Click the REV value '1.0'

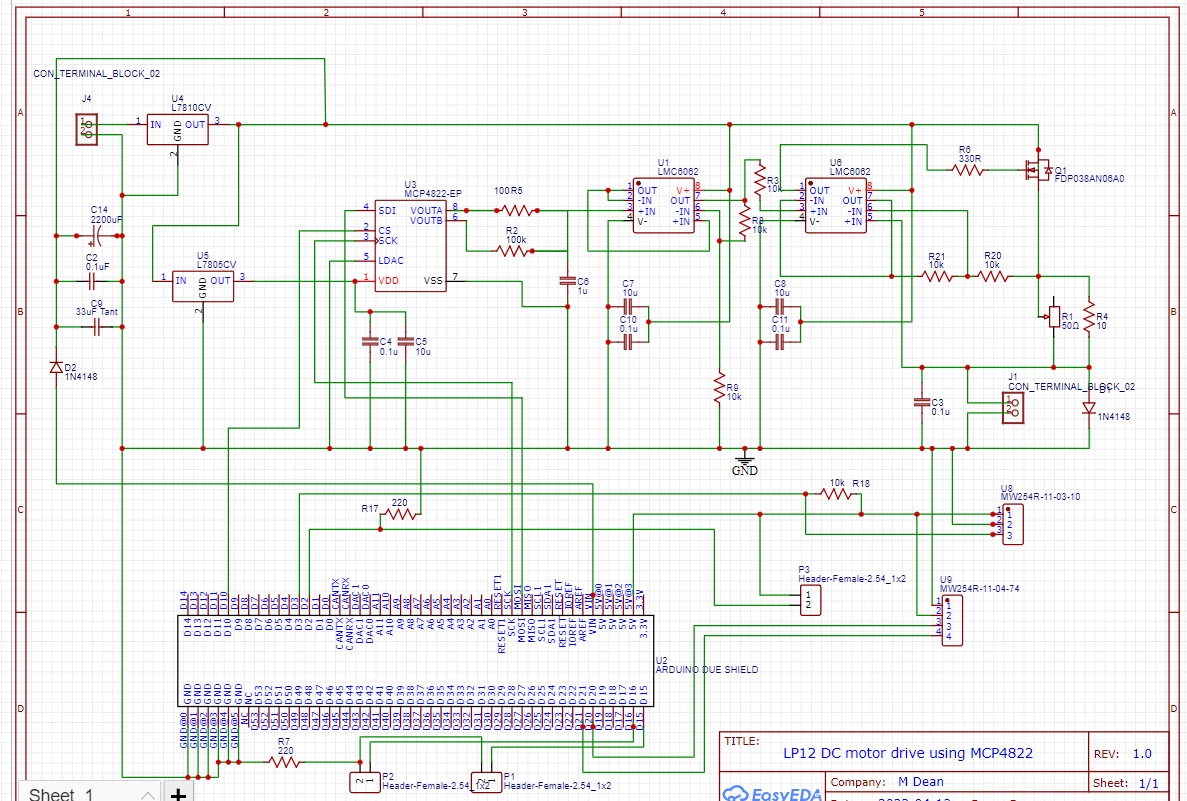point(1142,754)
